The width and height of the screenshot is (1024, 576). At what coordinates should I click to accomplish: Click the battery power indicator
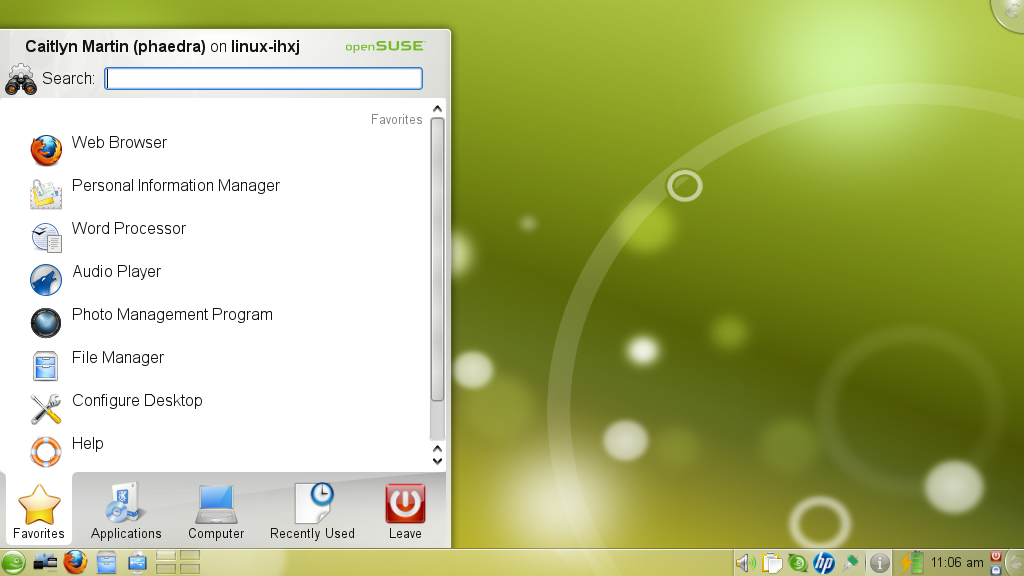point(911,563)
